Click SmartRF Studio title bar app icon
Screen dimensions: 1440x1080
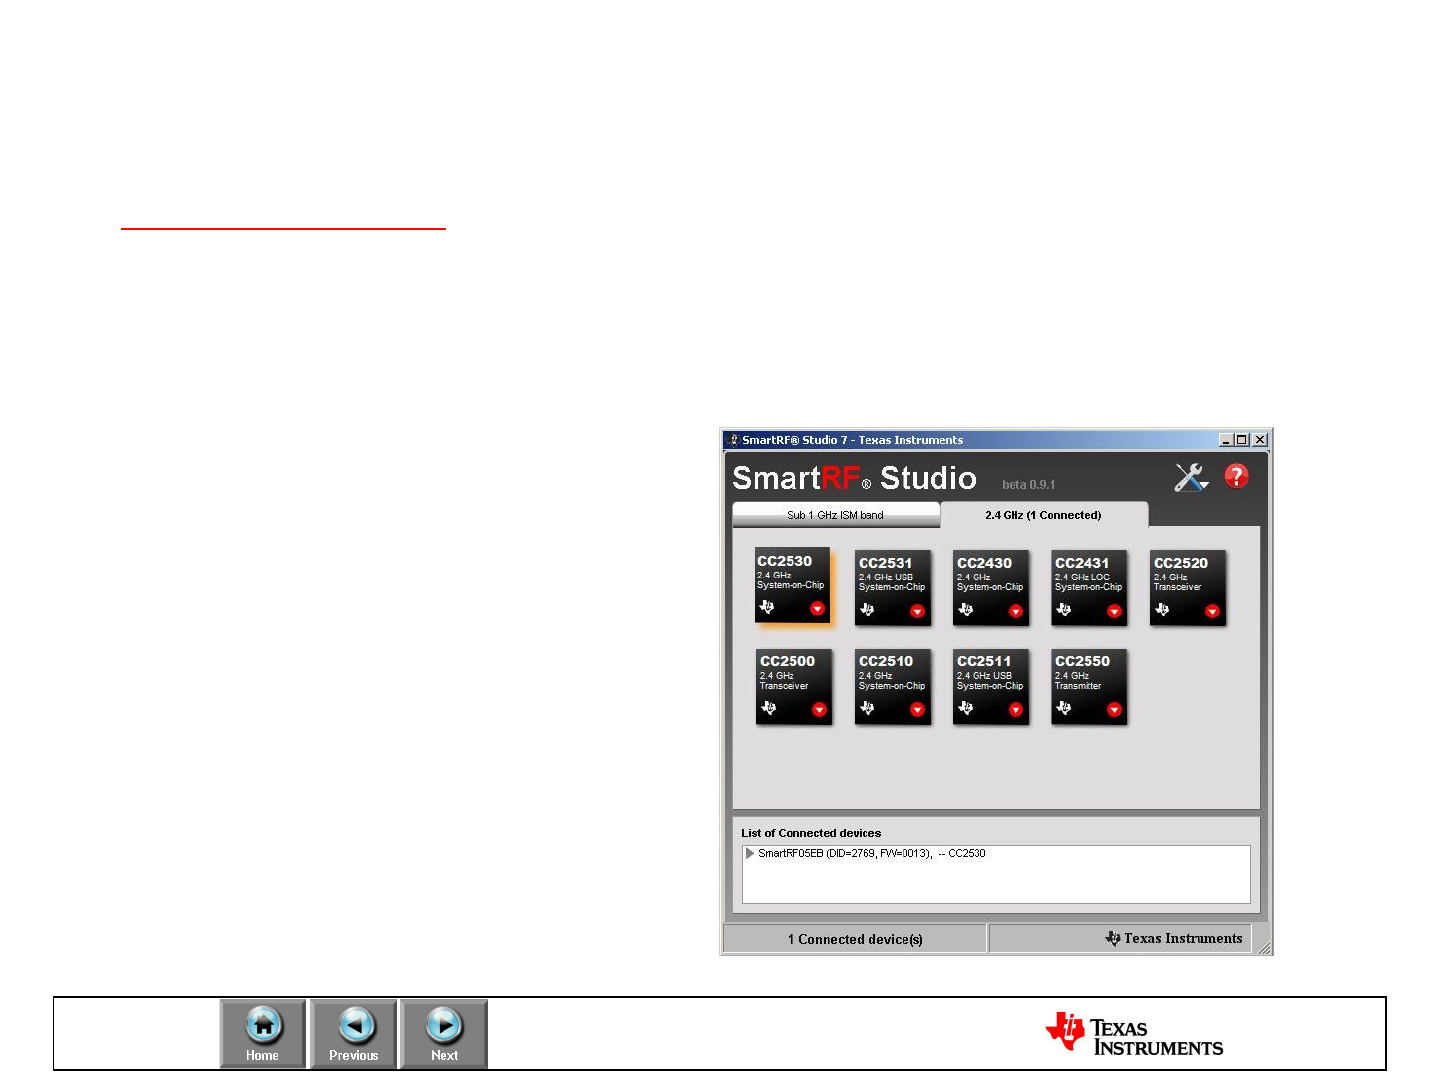732,440
